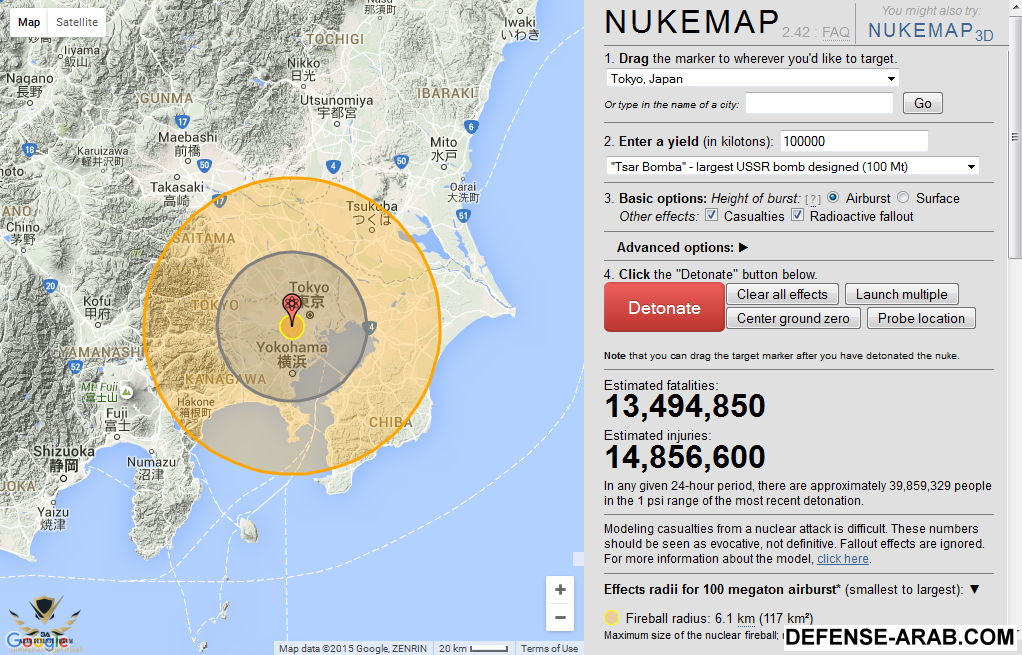Click the Yokohama city dot on map
Image resolution: width=1022 pixels, height=655 pixels.
coord(293,373)
